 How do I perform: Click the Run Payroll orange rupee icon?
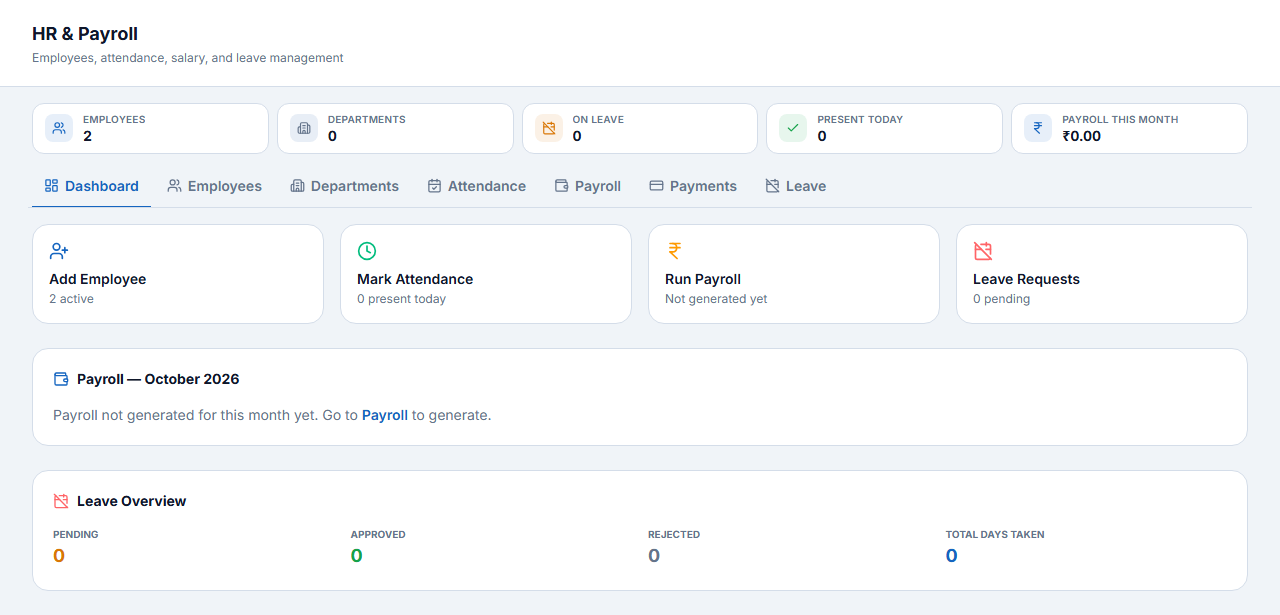675,251
